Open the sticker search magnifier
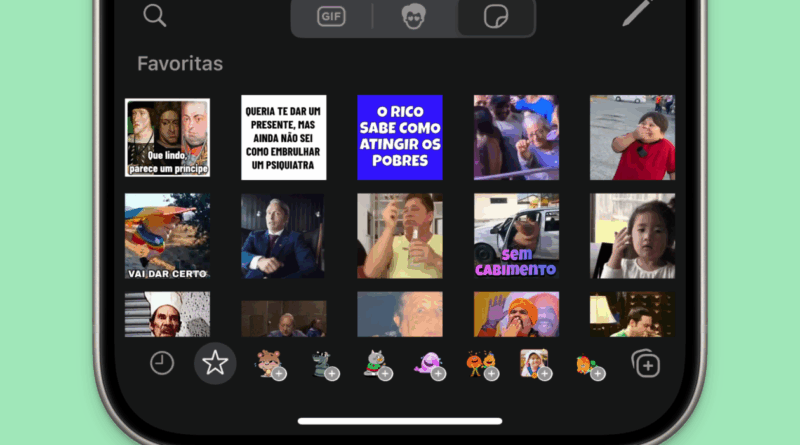Image resolution: width=800 pixels, height=445 pixels. coord(155,15)
